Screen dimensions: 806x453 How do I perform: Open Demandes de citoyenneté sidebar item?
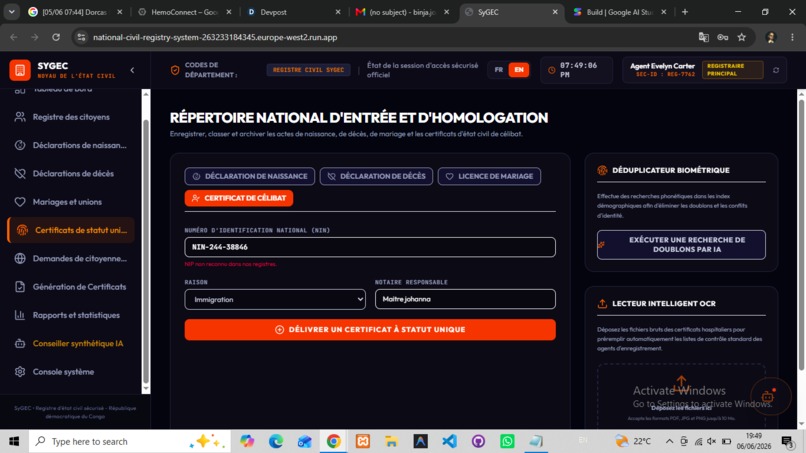tap(71, 259)
